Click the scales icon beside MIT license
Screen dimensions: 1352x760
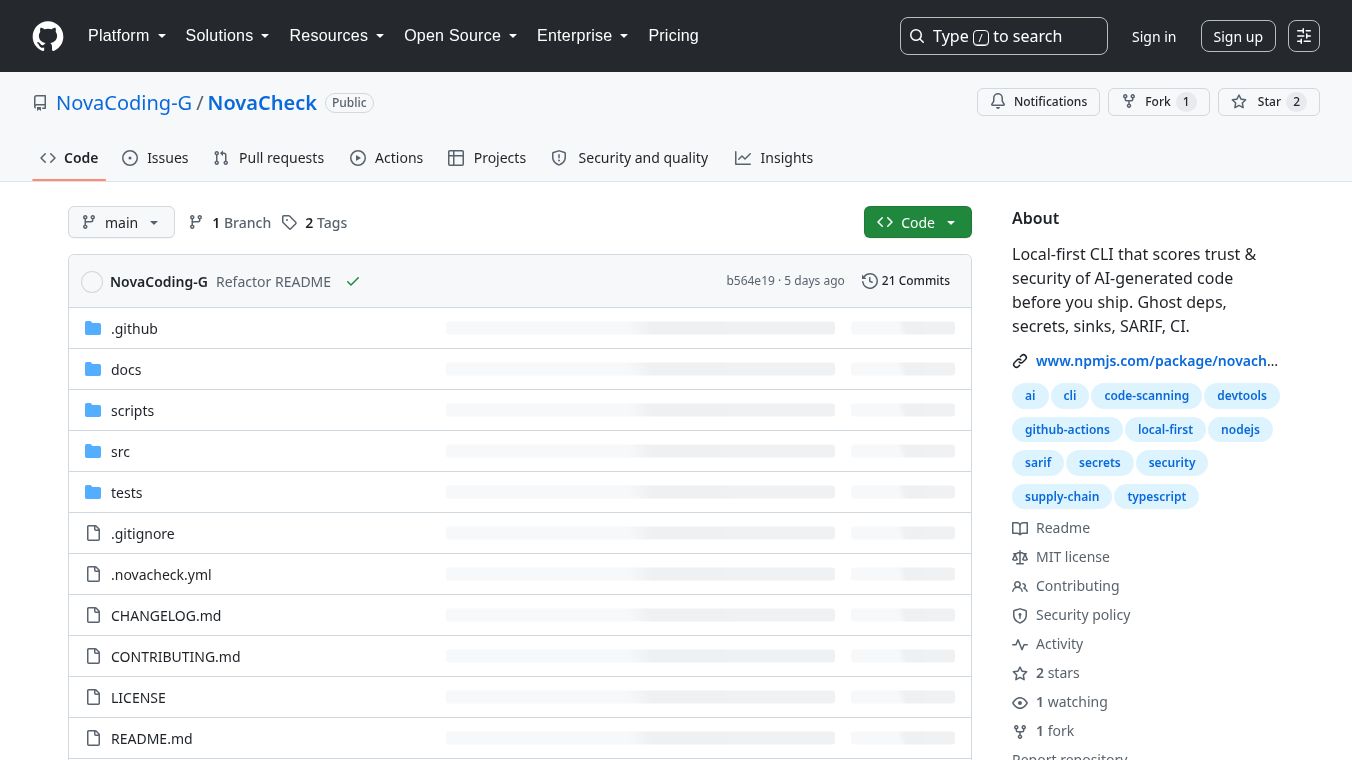pos(1020,557)
